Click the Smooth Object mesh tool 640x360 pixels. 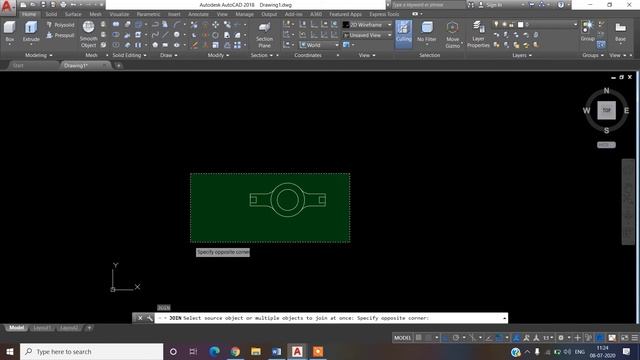click(x=88, y=34)
